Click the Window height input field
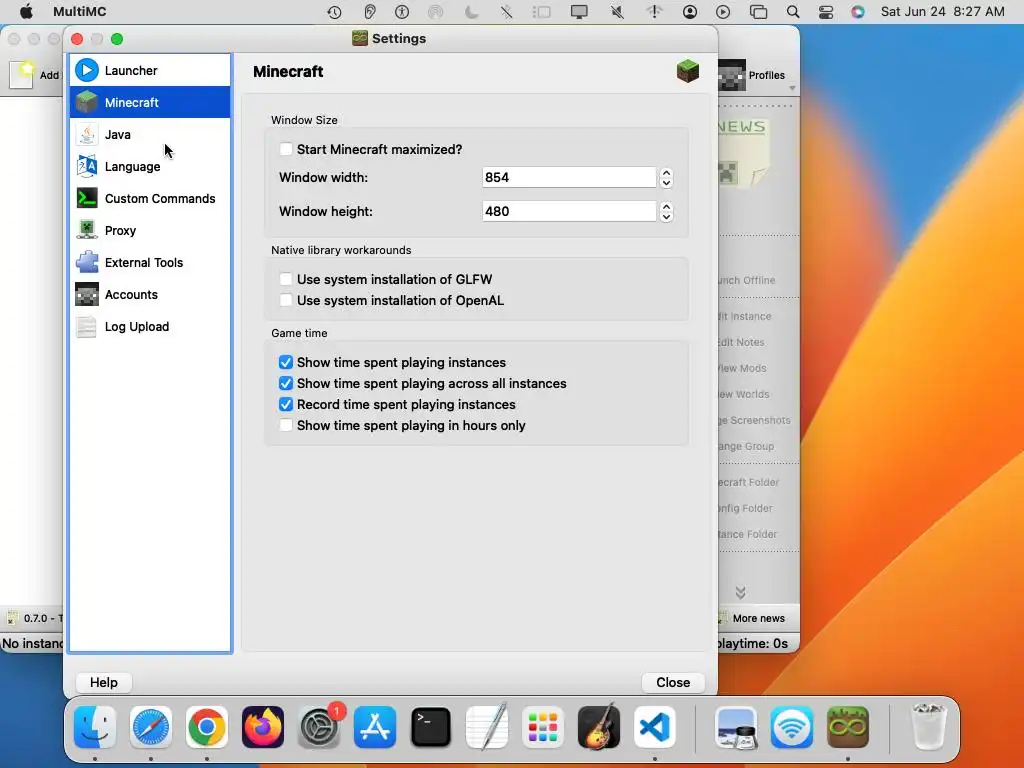 (x=569, y=212)
